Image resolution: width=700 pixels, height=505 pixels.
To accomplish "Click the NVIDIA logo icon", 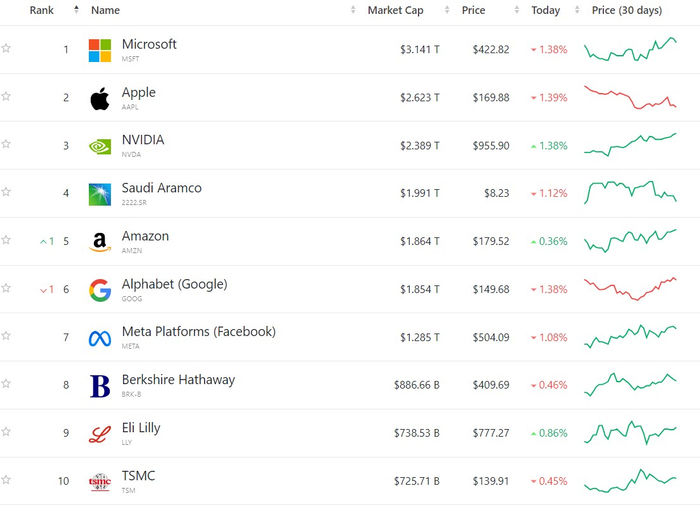I will (x=100, y=146).
